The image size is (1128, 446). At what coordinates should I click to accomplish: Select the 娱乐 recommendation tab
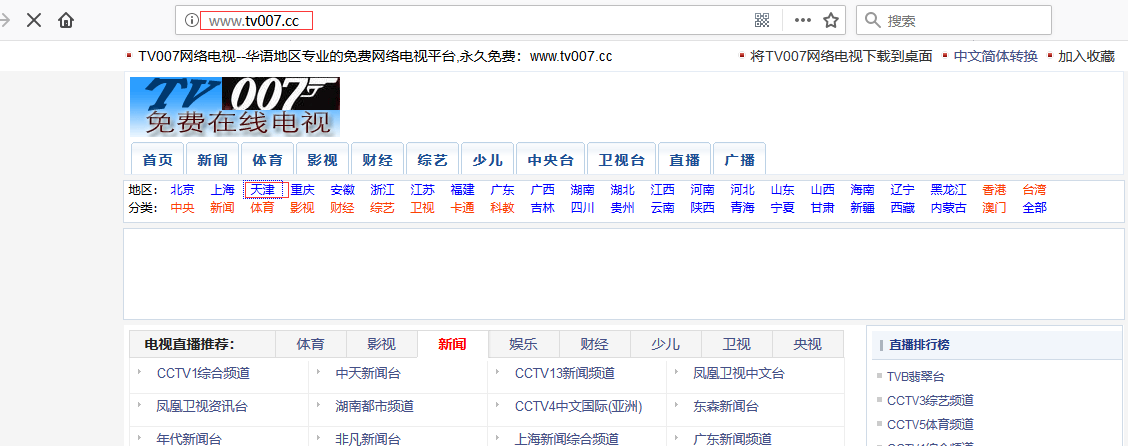(x=523, y=344)
